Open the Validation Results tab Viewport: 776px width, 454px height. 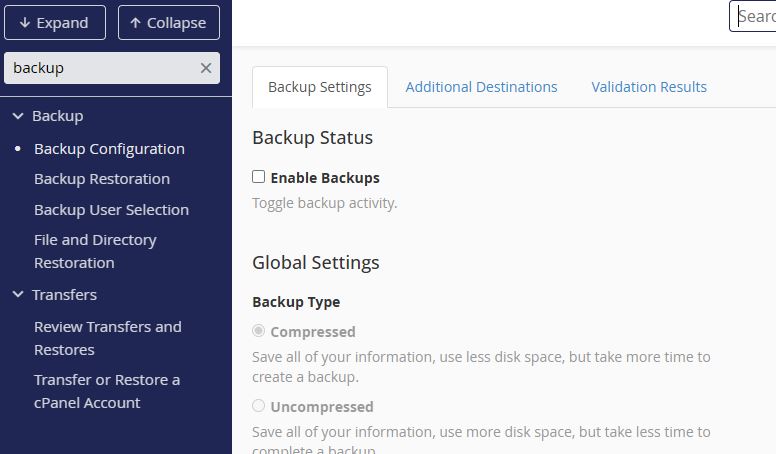coord(649,87)
